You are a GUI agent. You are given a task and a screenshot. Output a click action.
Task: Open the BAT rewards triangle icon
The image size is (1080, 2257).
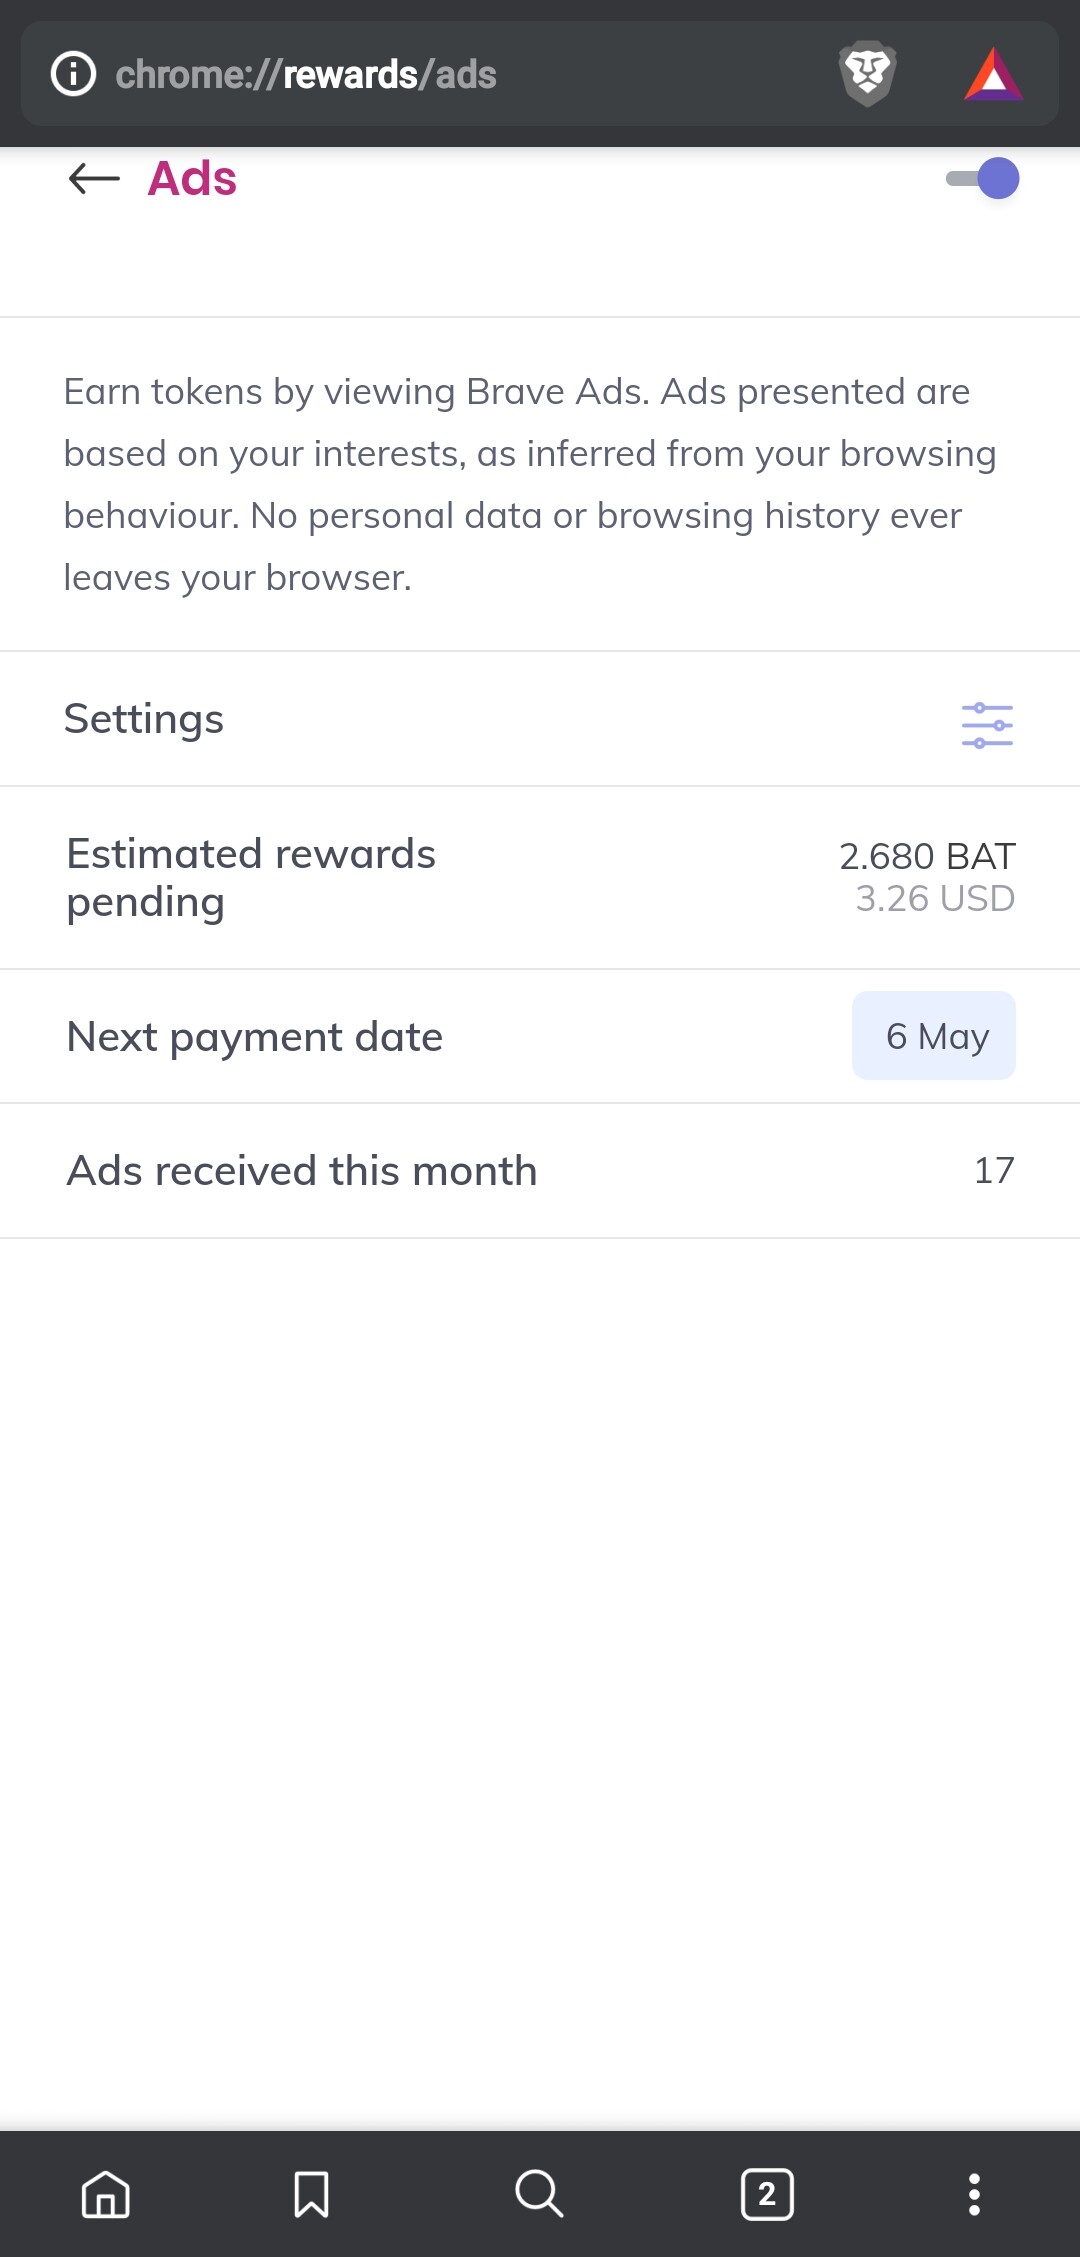tap(993, 74)
